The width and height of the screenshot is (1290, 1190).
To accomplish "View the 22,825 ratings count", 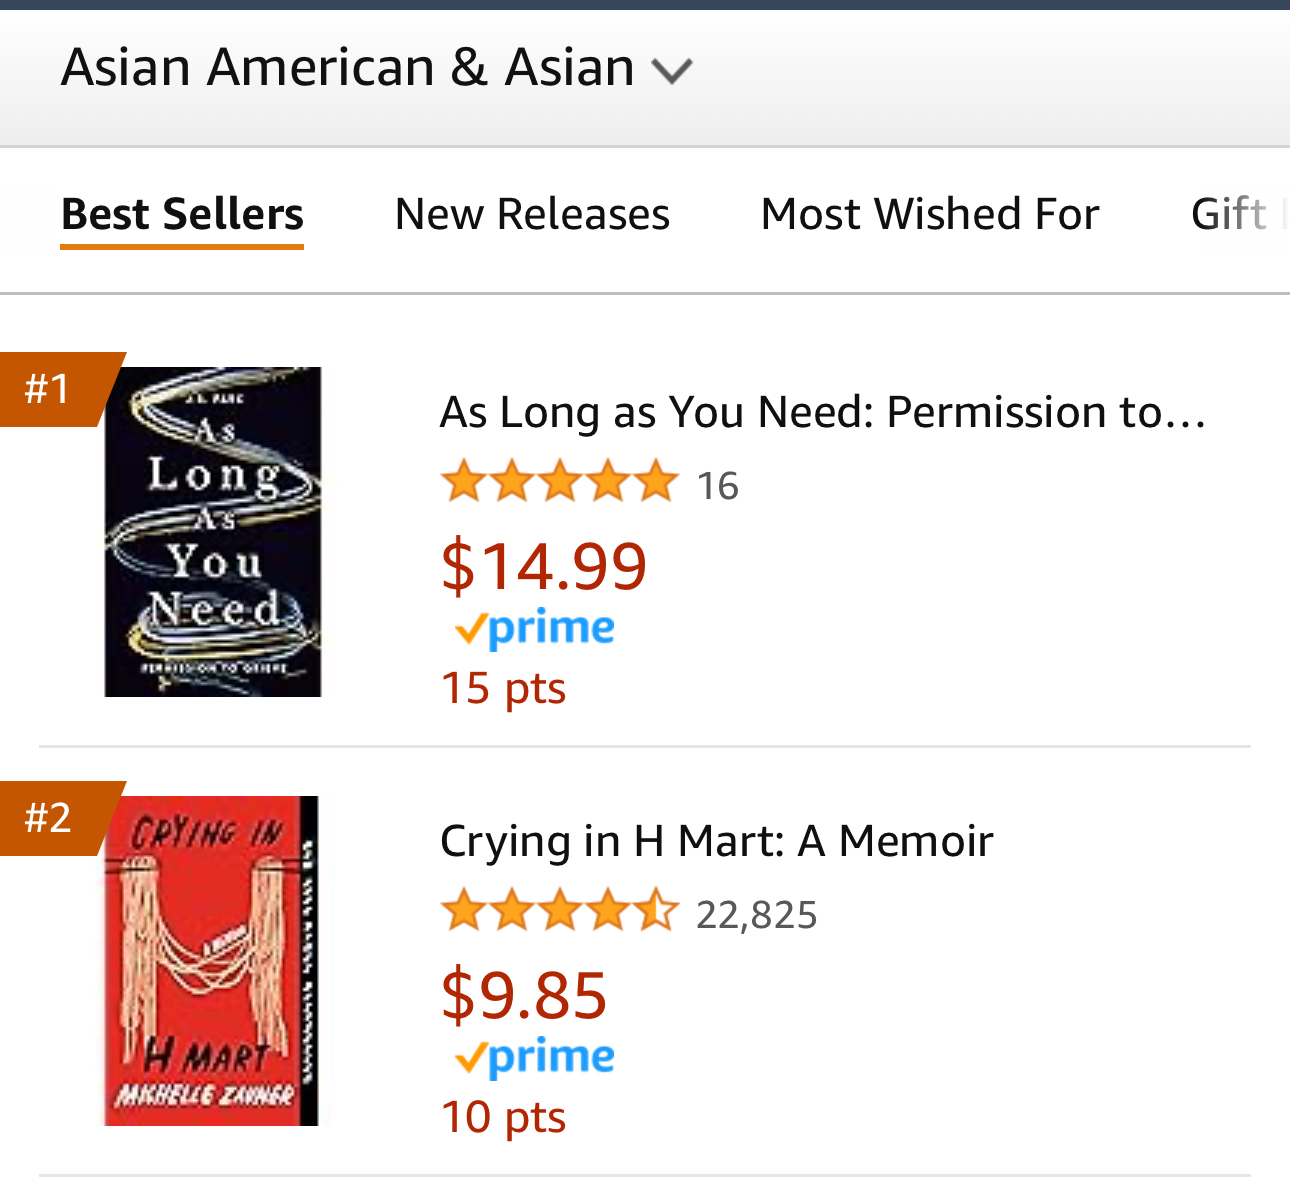I will [756, 915].
